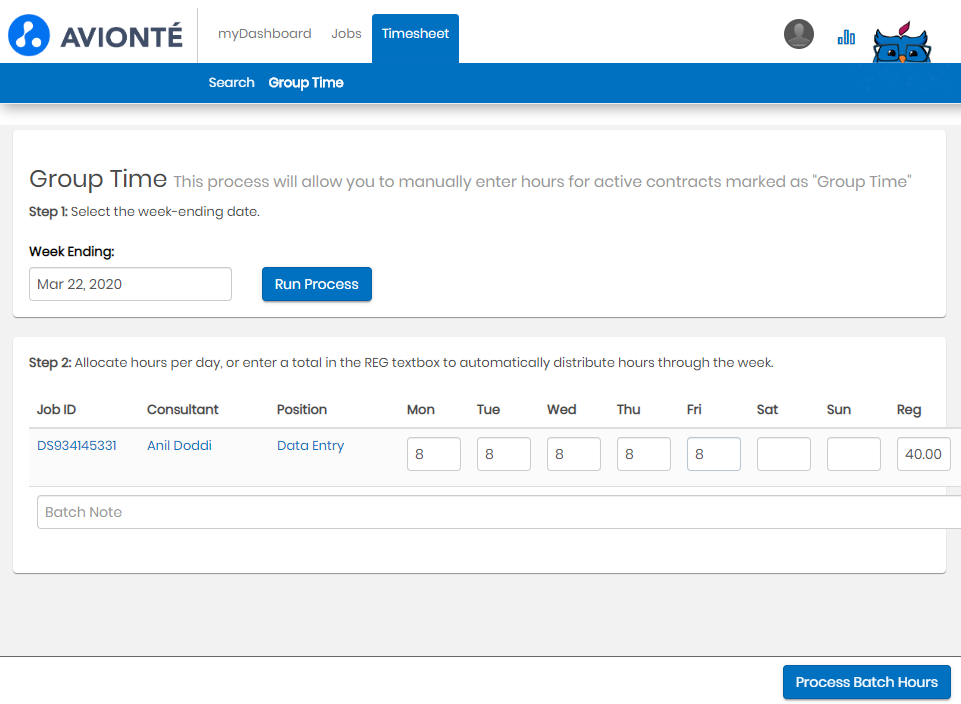Click the Avionté logo icon

tap(30, 35)
